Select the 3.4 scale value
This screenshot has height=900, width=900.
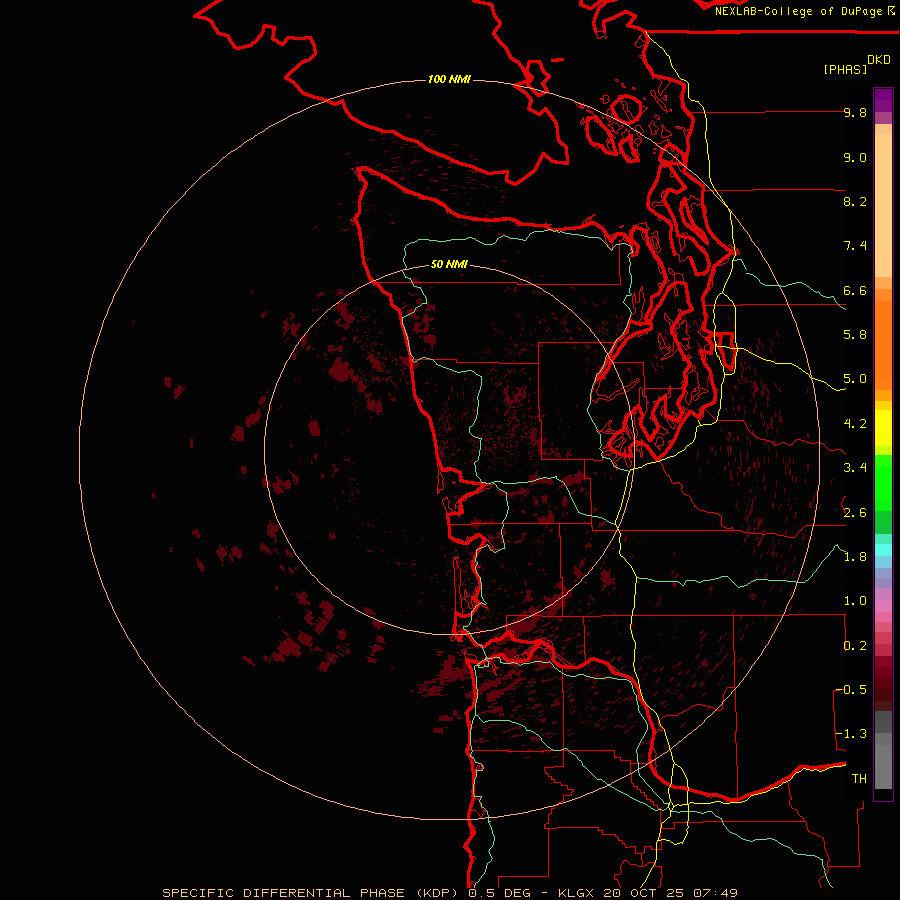pos(855,468)
